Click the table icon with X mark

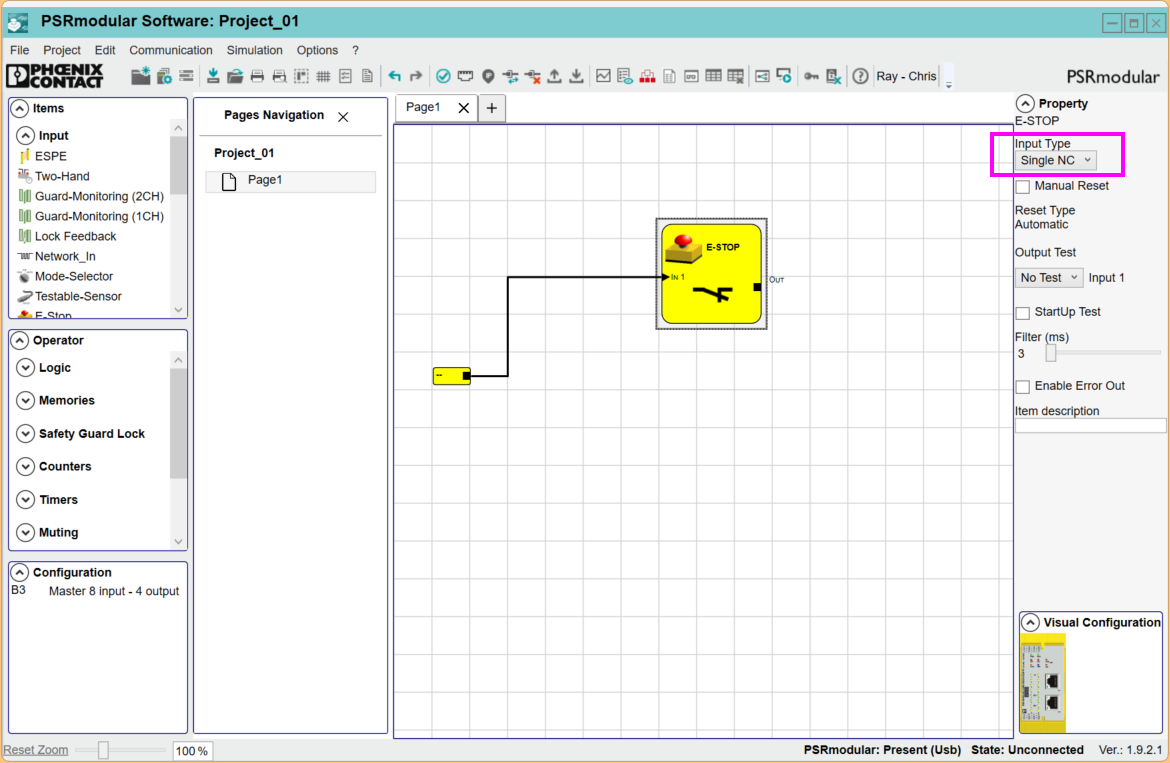[x=736, y=75]
